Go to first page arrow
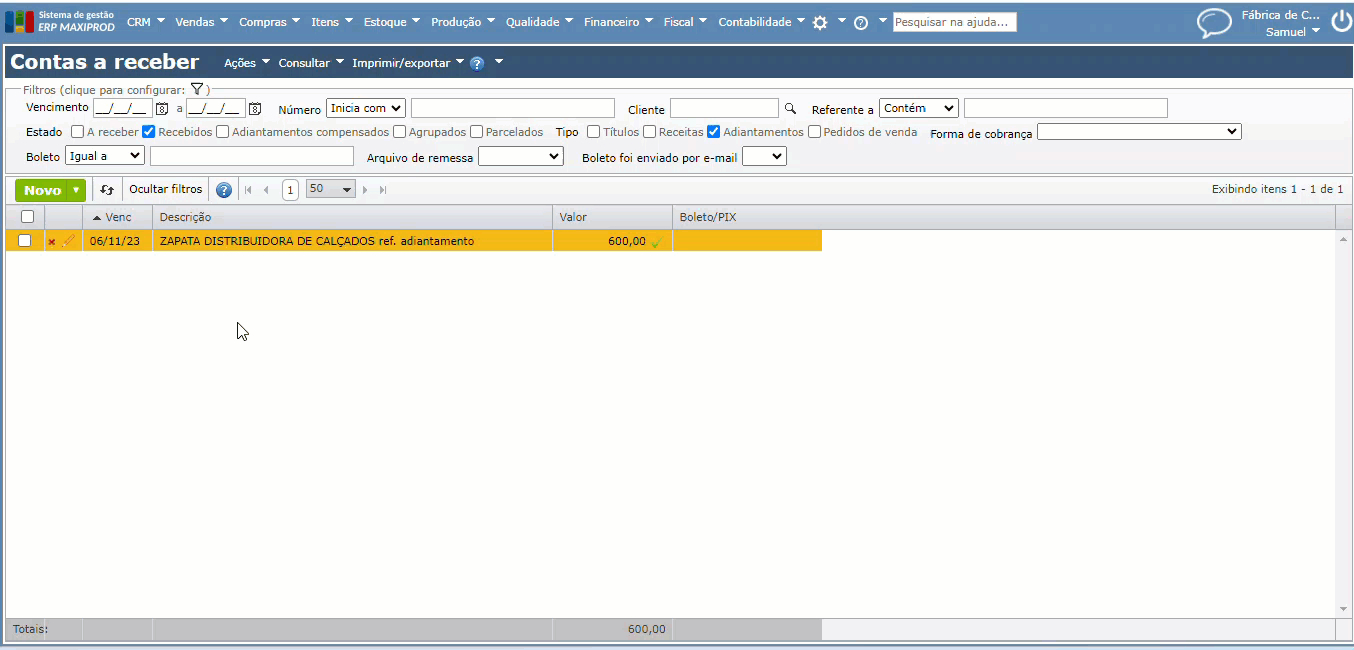1354x650 pixels. coord(248,190)
